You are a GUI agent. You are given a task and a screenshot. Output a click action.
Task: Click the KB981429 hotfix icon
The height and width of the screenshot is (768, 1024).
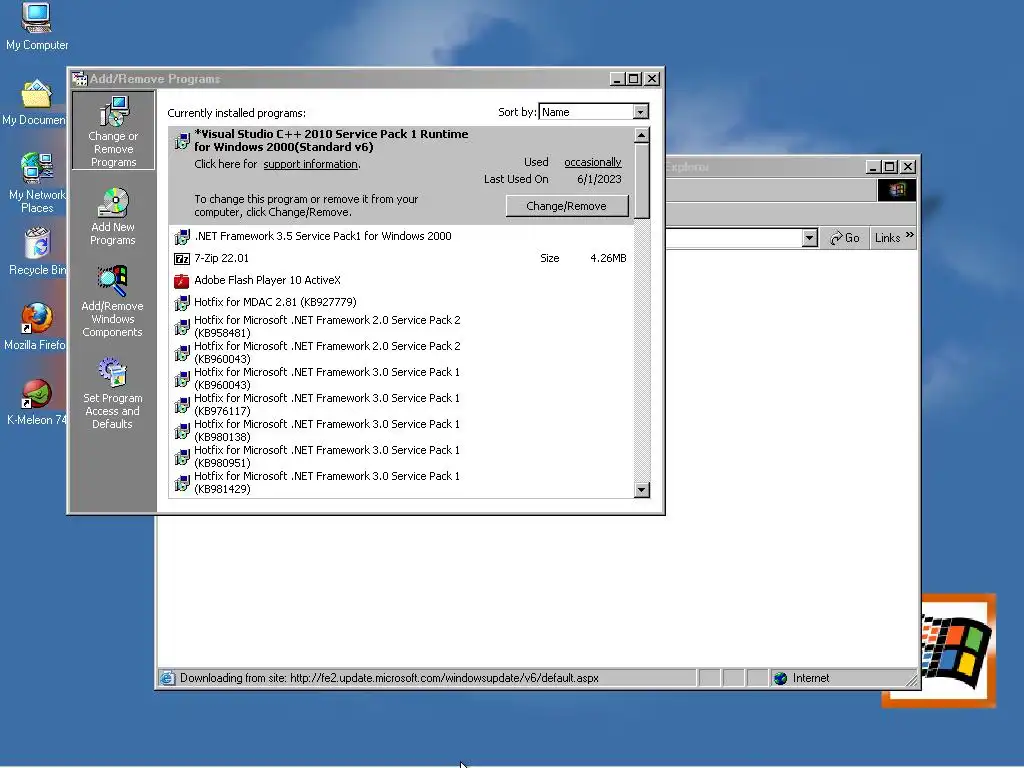(x=182, y=483)
